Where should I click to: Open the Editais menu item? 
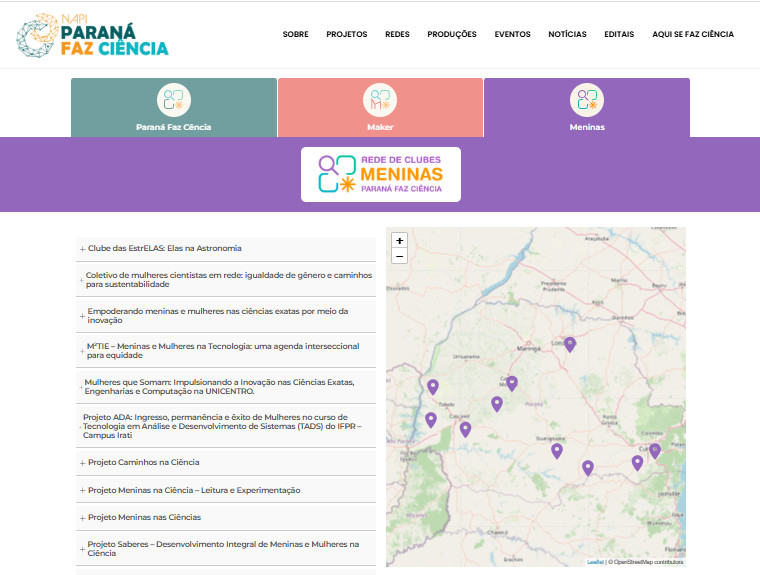(x=619, y=34)
